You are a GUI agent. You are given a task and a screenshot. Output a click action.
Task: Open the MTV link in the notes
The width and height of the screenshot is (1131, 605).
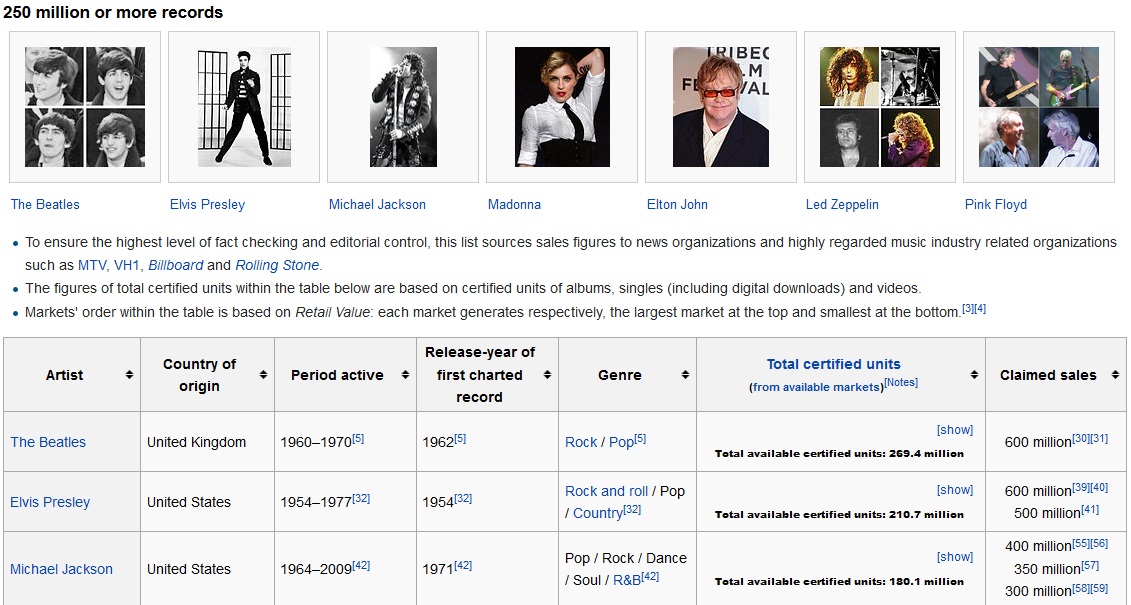pyautogui.click(x=92, y=265)
